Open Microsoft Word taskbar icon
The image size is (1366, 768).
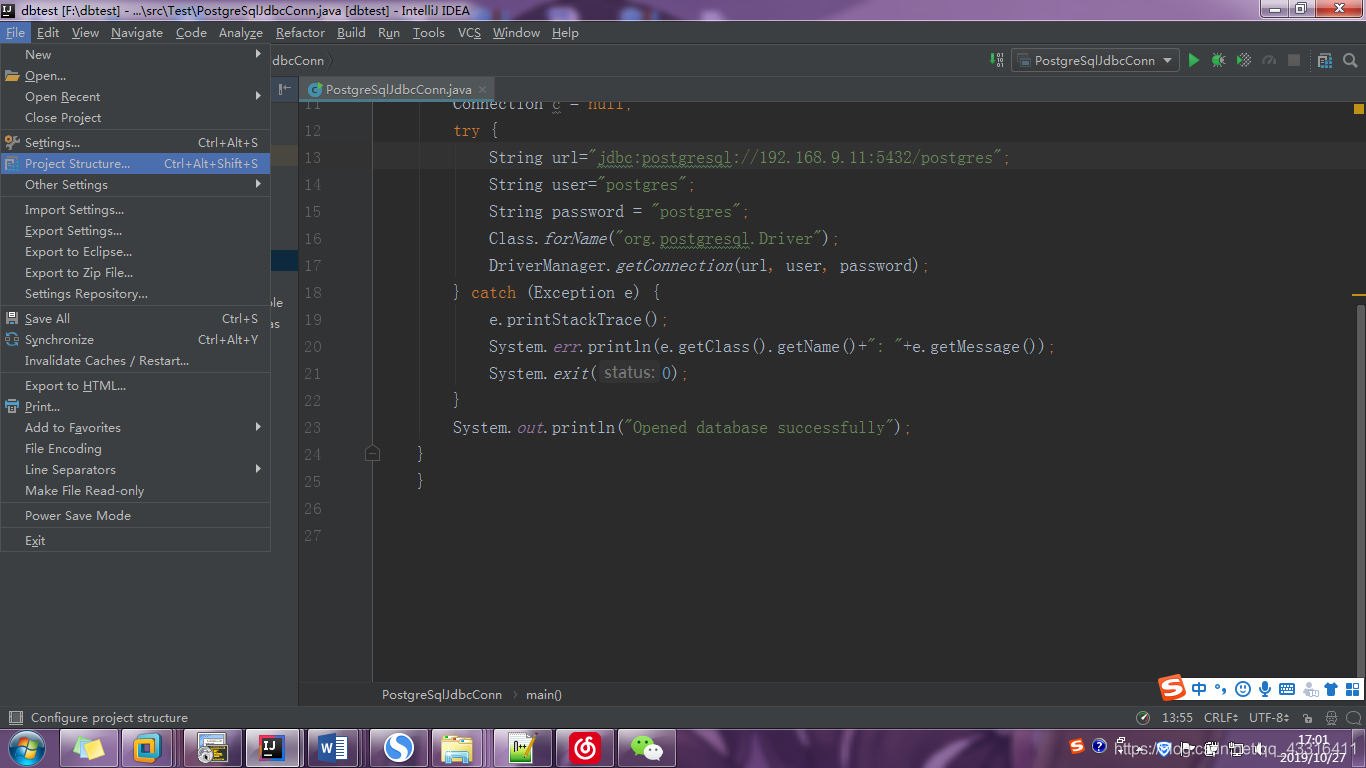point(334,748)
